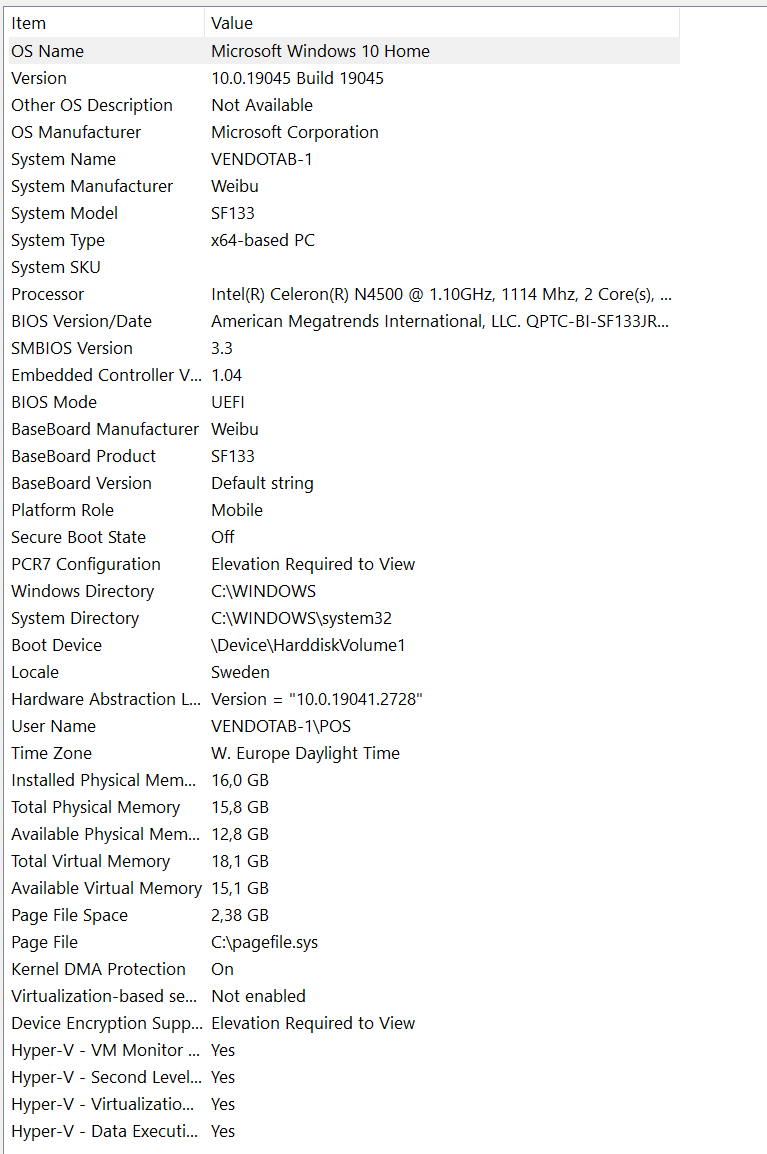This screenshot has height=1154, width=767.
Task: Highlight the Locale row
Action: click(x=35, y=672)
